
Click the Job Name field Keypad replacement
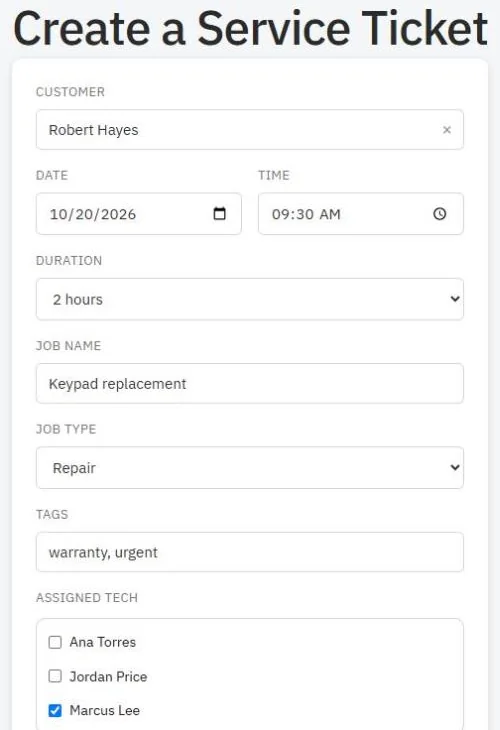[x=250, y=384]
